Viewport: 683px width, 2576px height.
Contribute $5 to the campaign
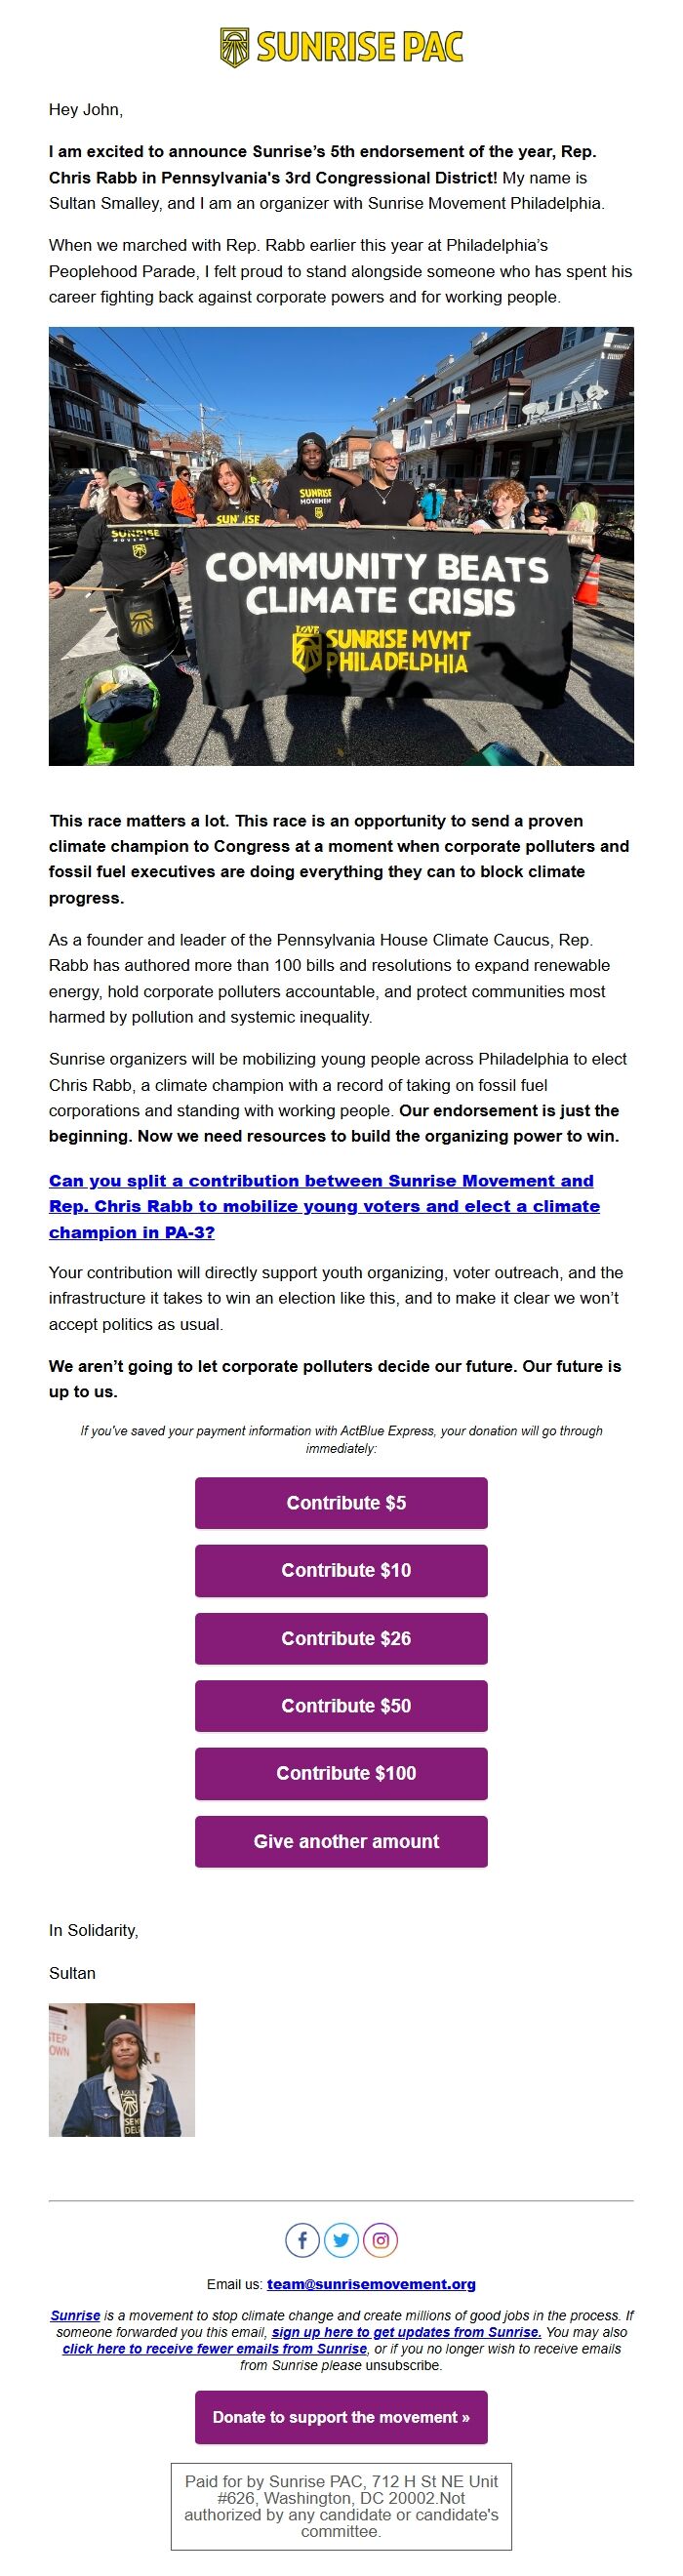tap(341, 1502)
